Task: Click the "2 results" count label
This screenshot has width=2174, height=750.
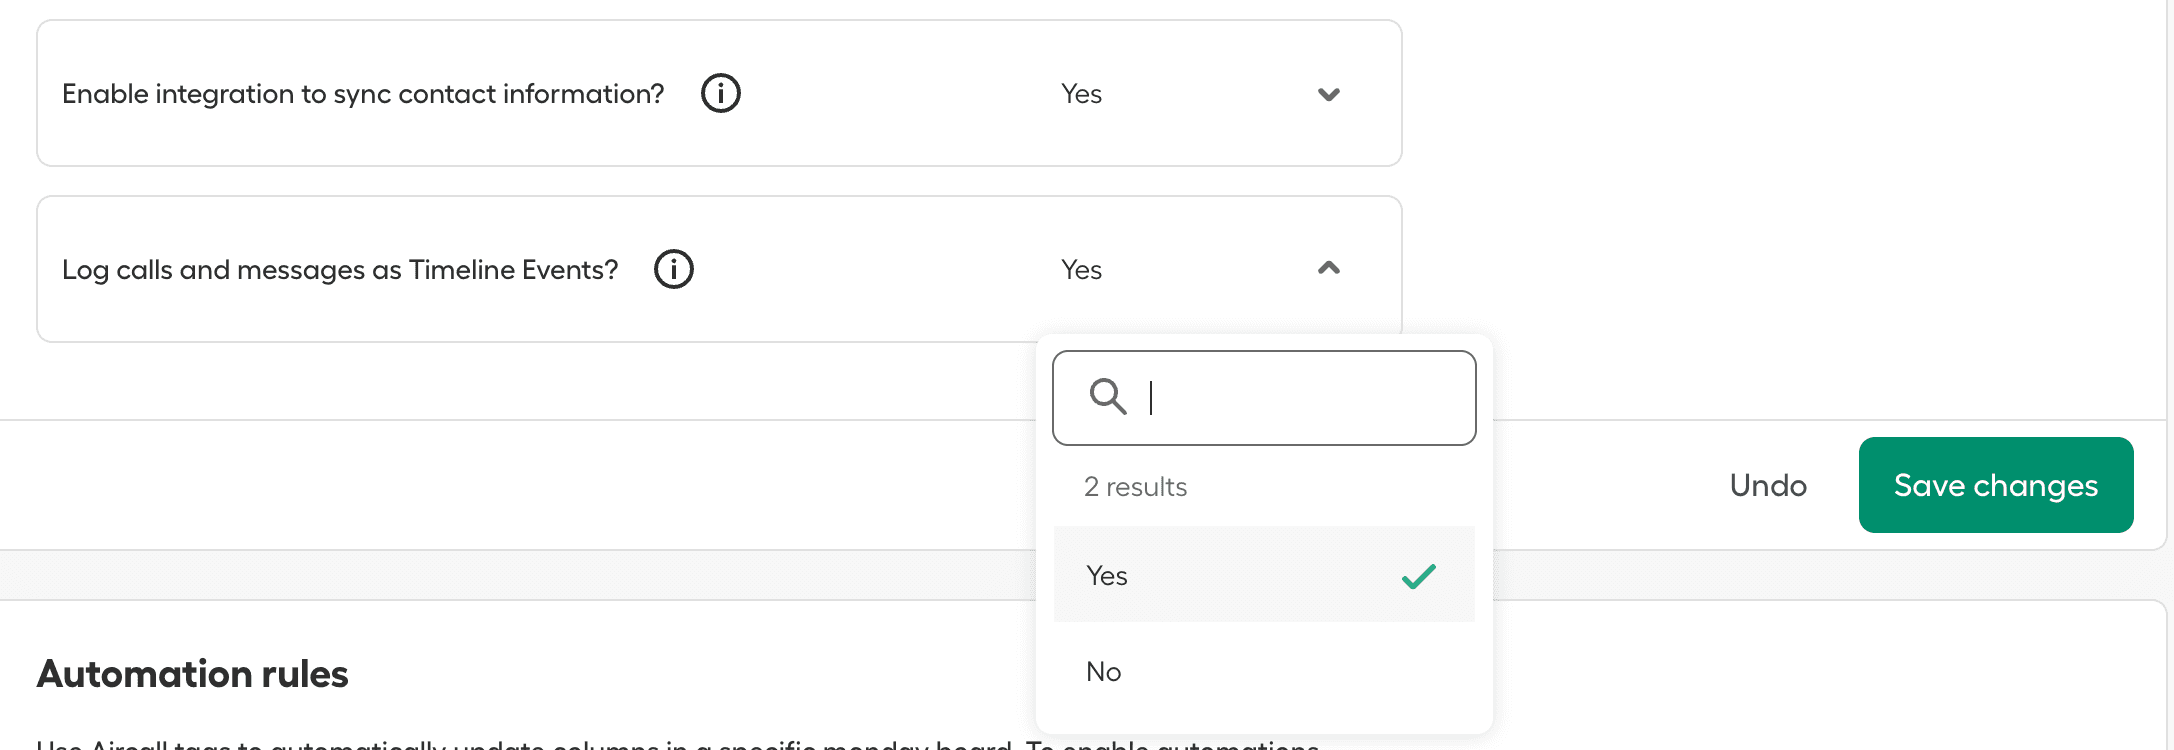Action: 1135,487
